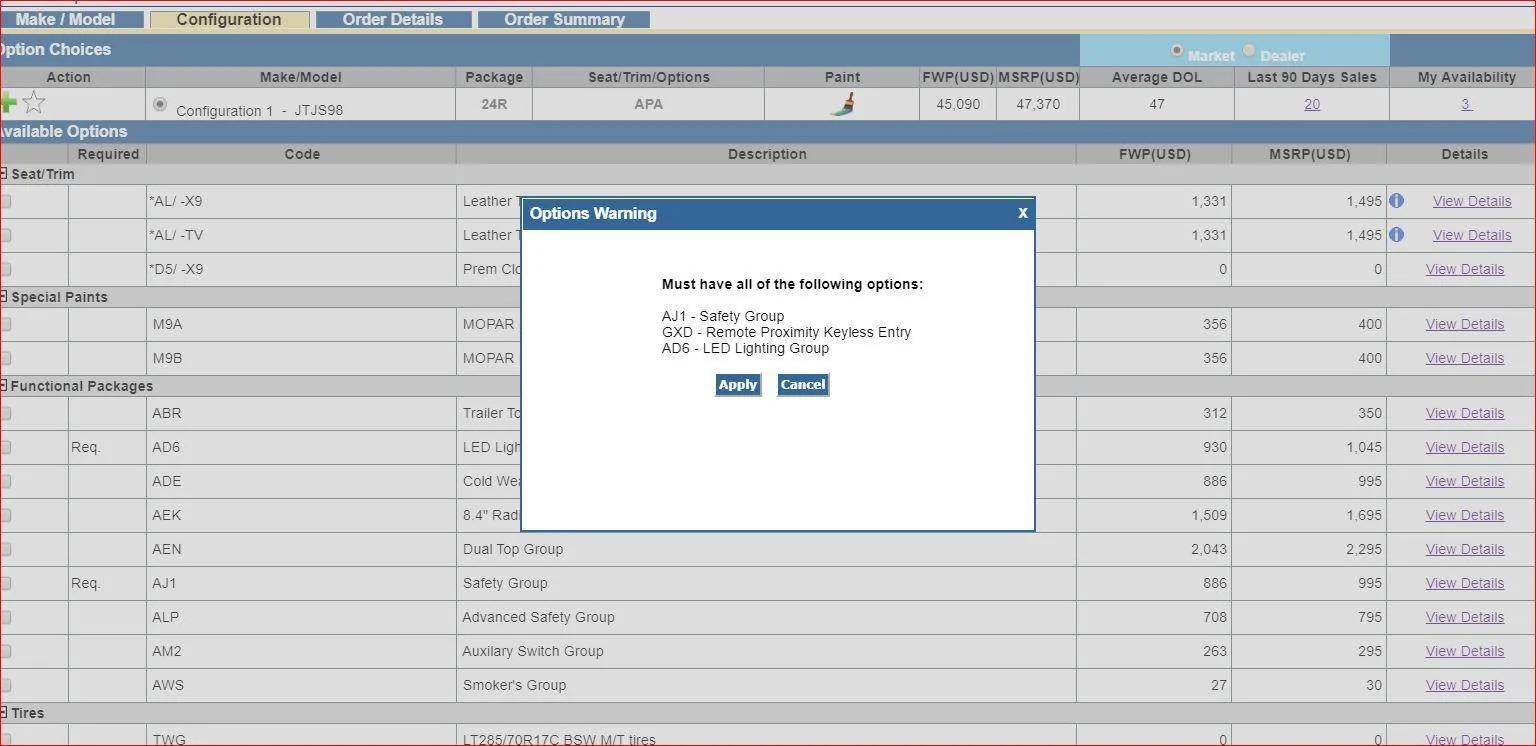Click Apply in the Options Warning dialog

point(738,385)
